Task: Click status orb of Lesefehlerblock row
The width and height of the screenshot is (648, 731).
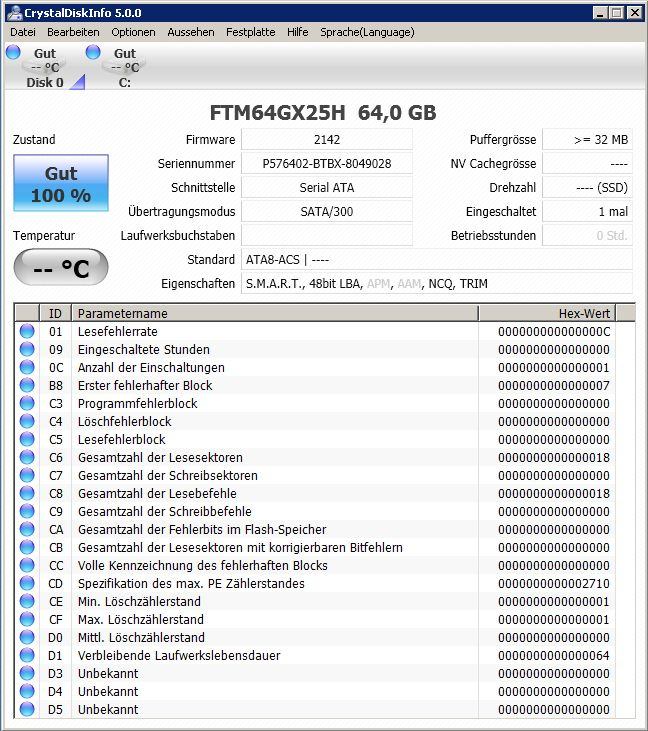Action: pyautogui.click(x=27, y=439)
